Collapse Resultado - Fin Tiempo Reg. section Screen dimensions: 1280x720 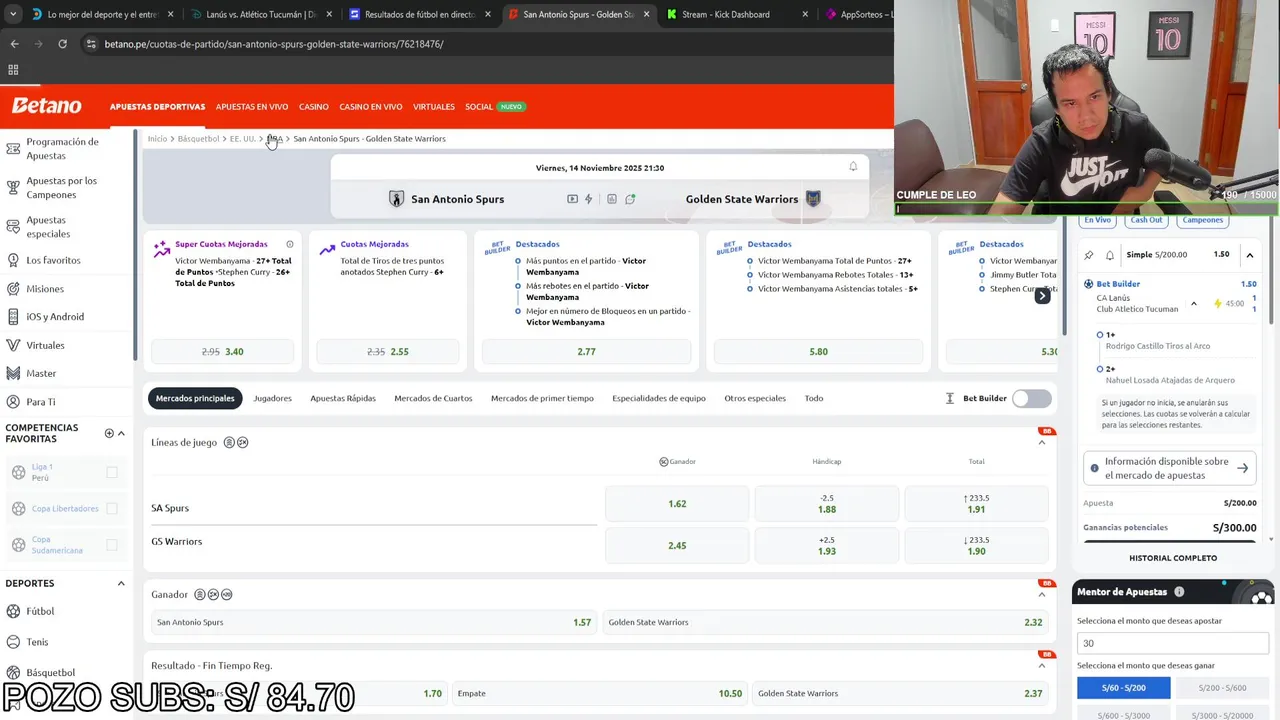click(1042, 665)
